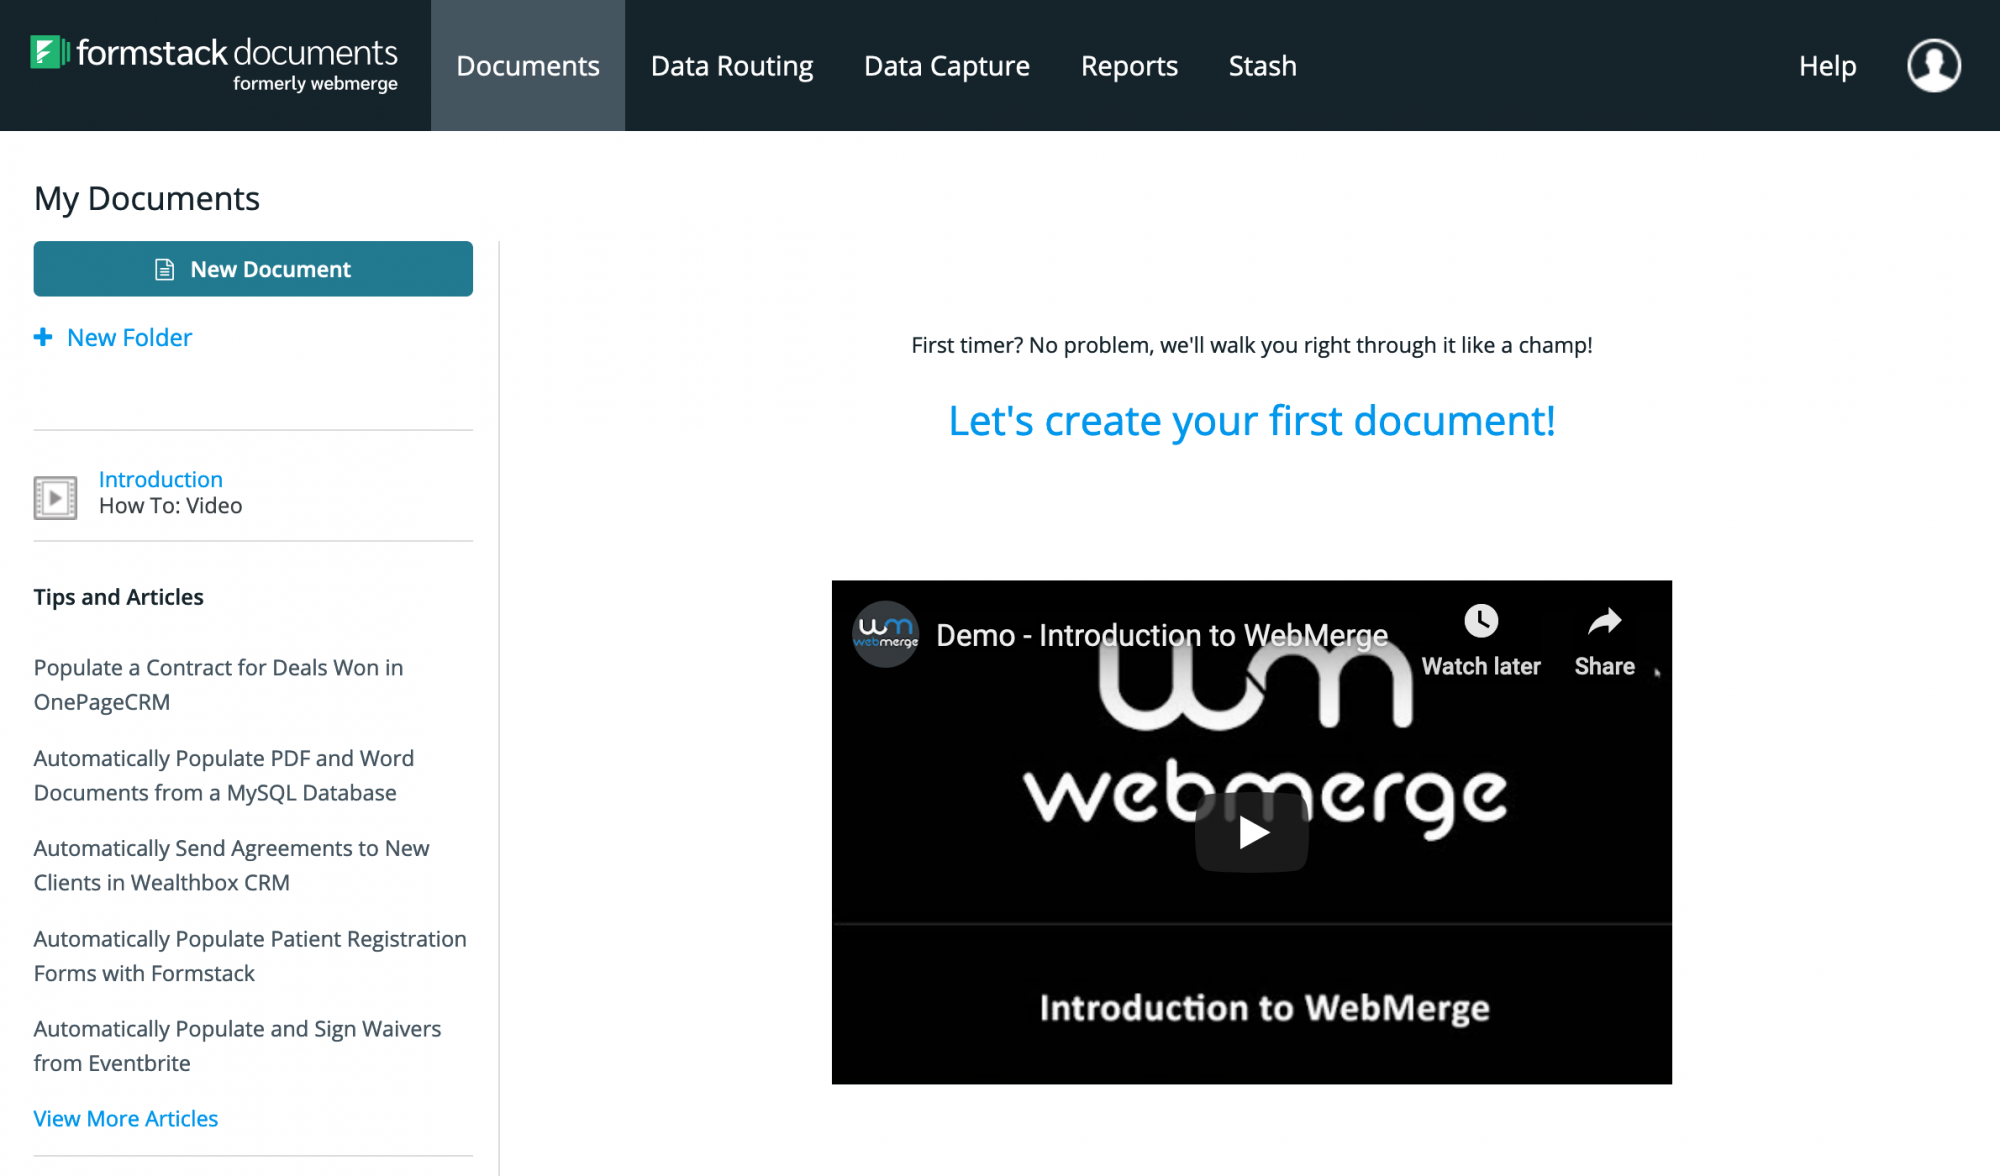
Task: Open the MySQL Database article link
Action: click(223, 775)
